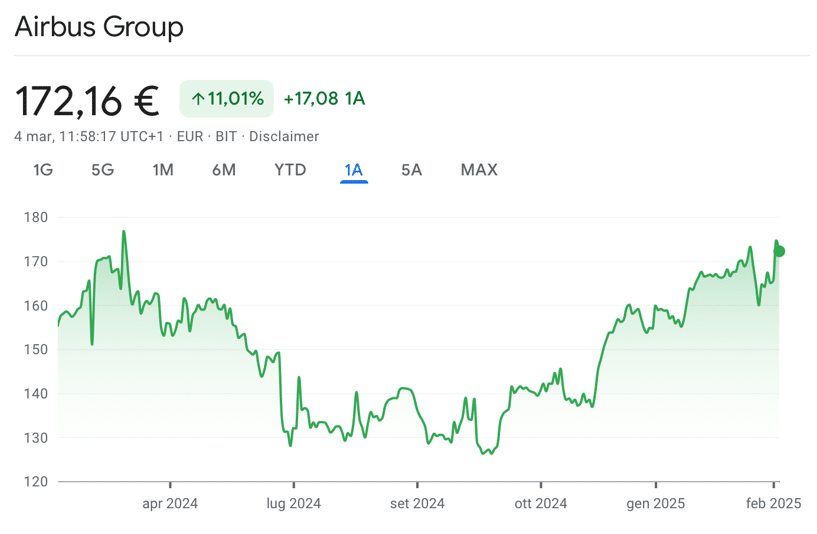Screen dimensions: 817x534
Task: Click the up arrow in percentage badge
Action: pos(197,98)
